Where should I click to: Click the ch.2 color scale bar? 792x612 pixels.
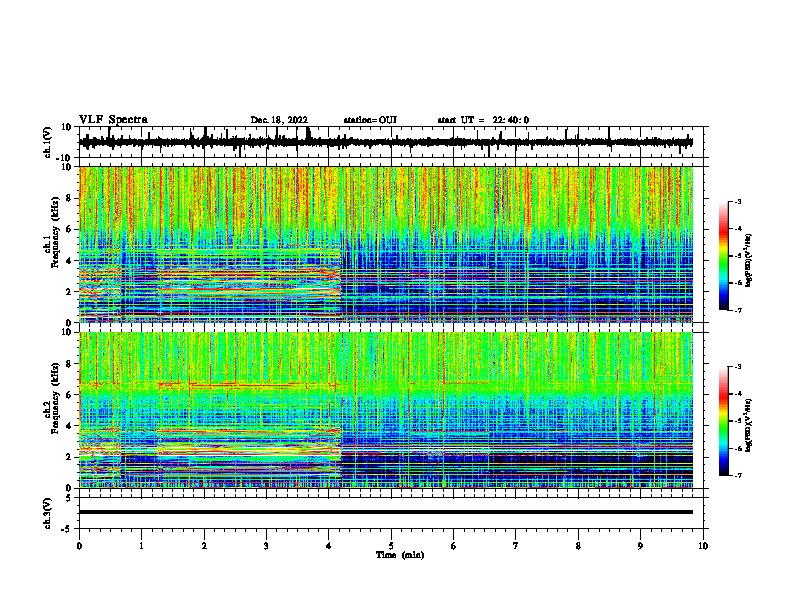click(724, 421)
